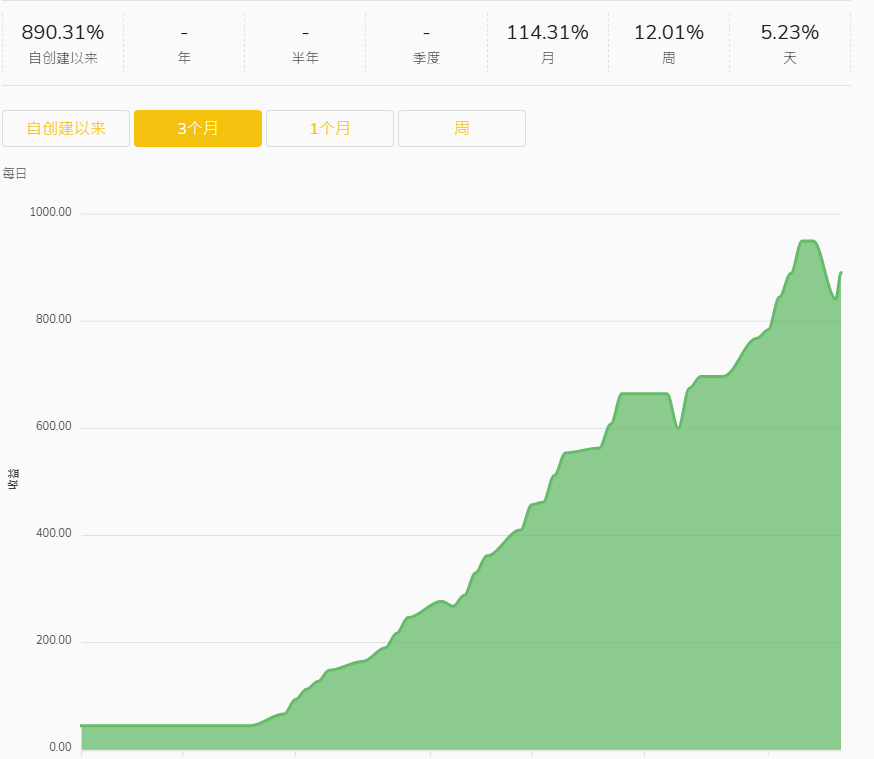
Task: Click the 800.00 y-axis label
Action: 54,319
